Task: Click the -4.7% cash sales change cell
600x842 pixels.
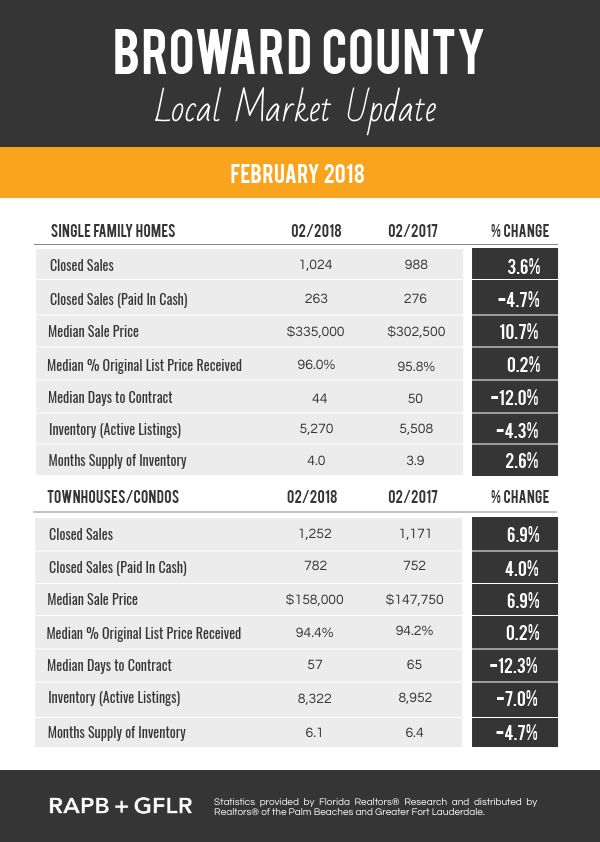Action: [x=515, y=299]
